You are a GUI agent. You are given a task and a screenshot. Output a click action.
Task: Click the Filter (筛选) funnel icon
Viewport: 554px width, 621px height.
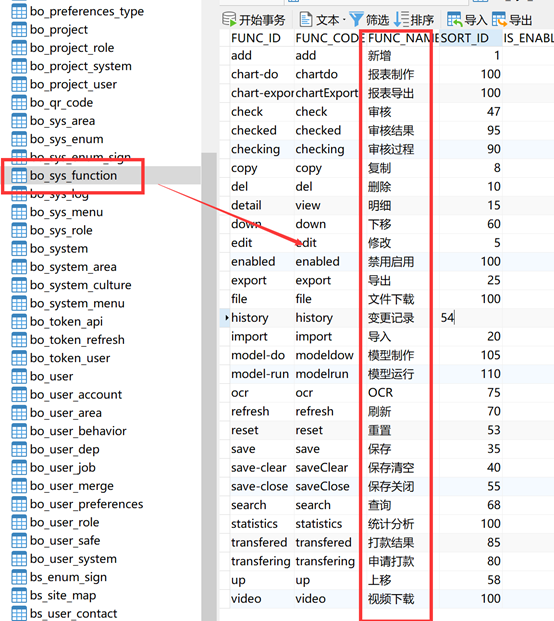pyautogui.click(x=356, y=19)
